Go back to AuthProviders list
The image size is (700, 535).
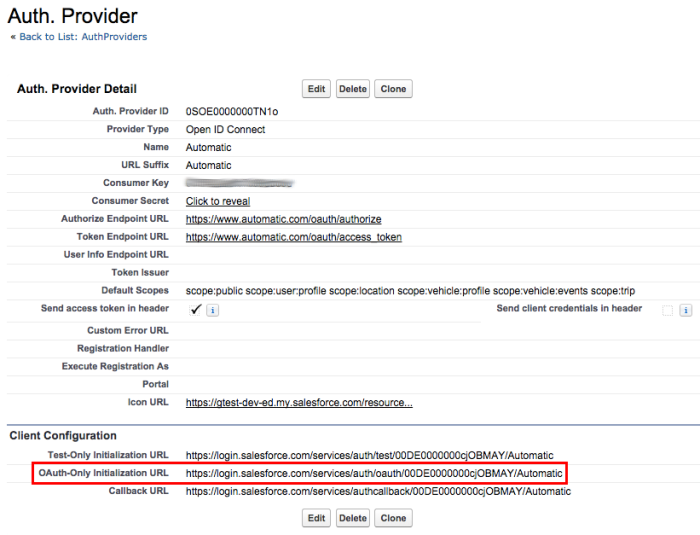pos(83,37)
